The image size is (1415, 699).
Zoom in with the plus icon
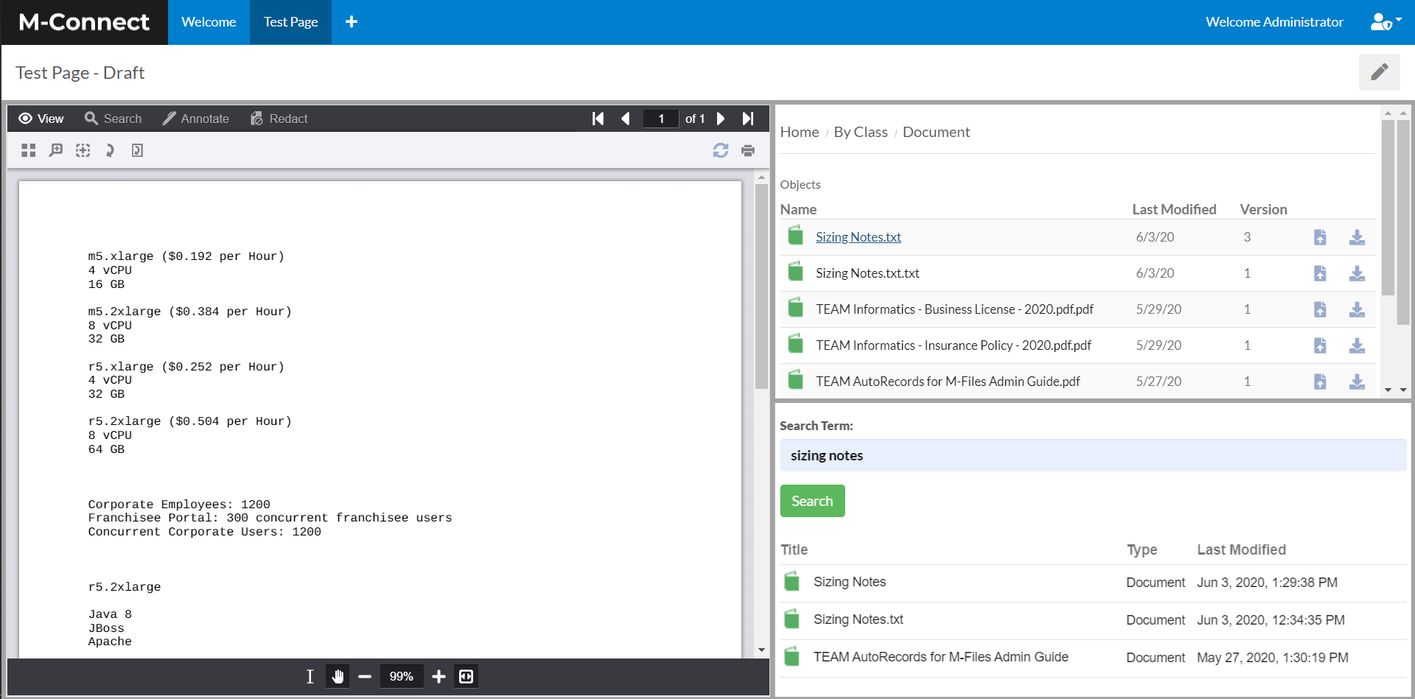(x=438, y=677)
